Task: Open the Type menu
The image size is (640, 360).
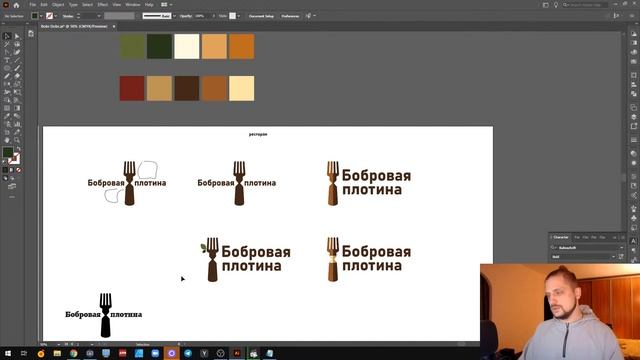Action: 73,4
